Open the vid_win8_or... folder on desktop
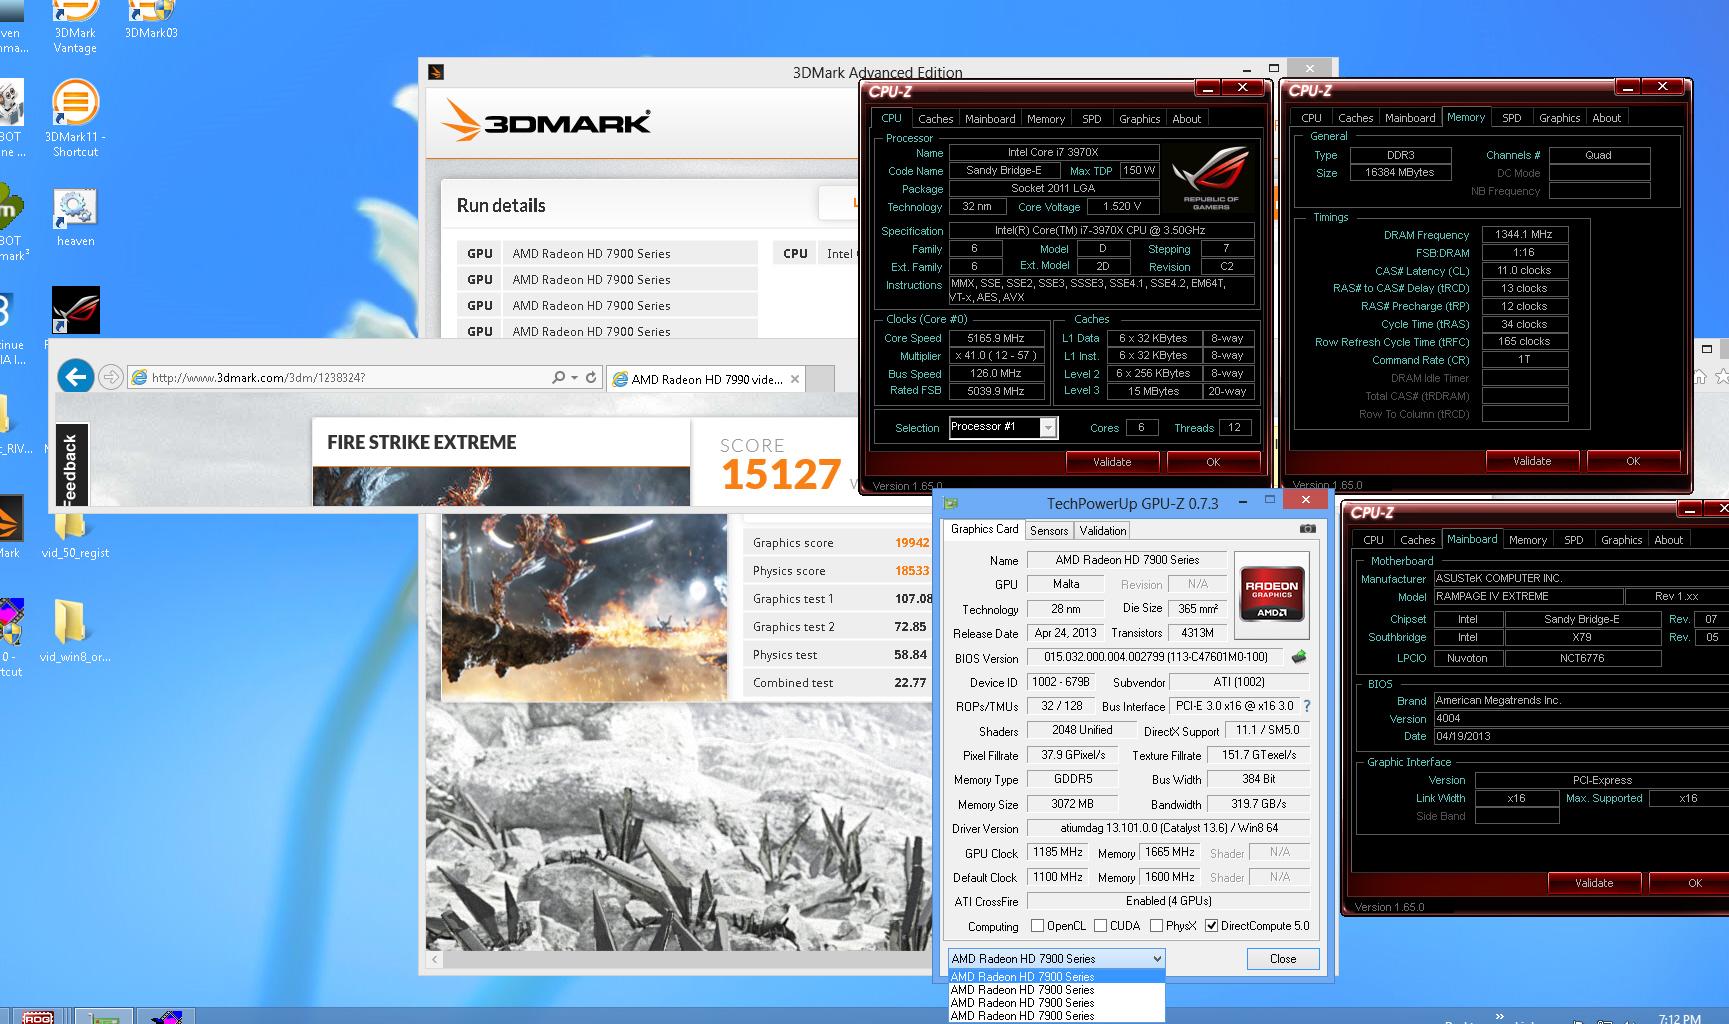This screenshot has width=1729, height=1024. tap(75, 632)
